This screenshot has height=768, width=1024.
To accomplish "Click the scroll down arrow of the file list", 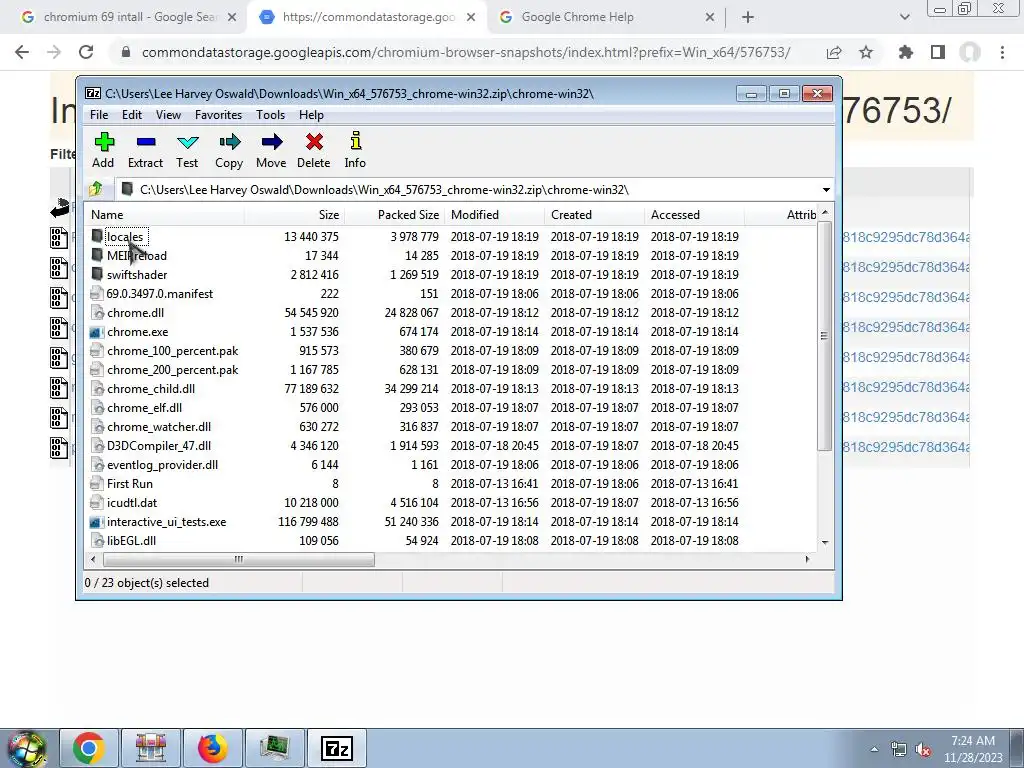I will (x=825, y=542).
